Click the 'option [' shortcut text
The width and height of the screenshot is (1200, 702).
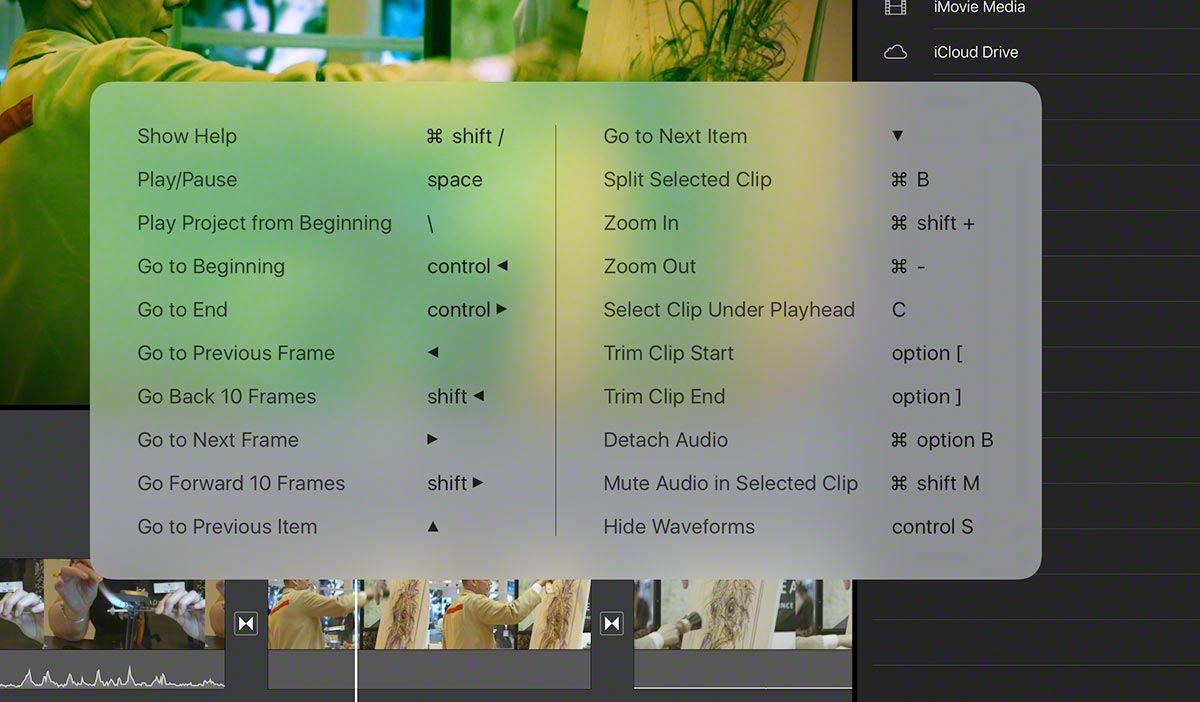[x=927, y=353]
